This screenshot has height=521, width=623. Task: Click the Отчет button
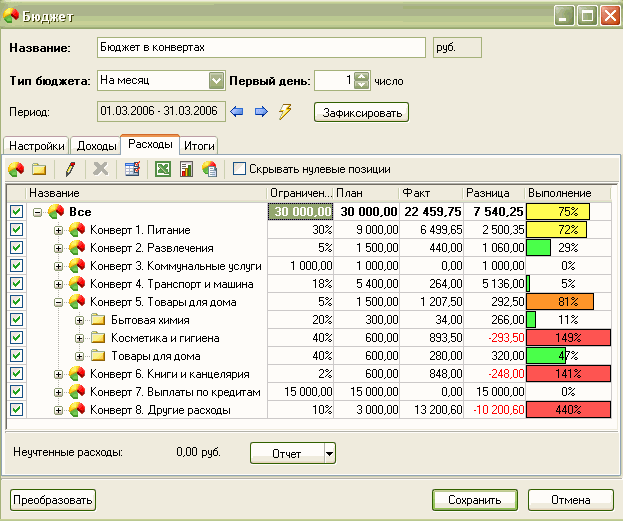click(x=287, y=453)
